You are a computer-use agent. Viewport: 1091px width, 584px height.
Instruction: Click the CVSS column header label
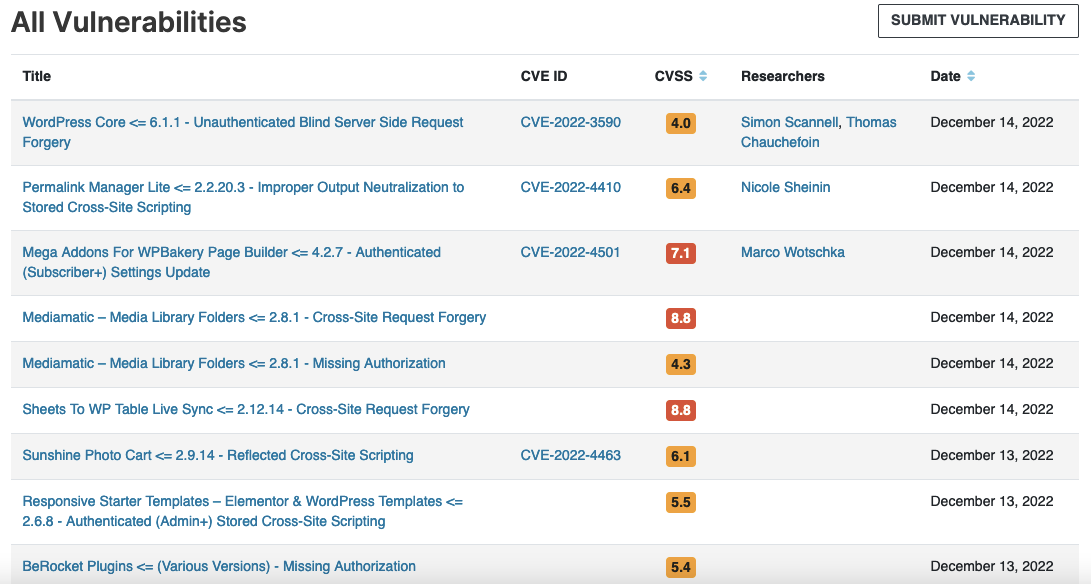[x=674, y=76]
